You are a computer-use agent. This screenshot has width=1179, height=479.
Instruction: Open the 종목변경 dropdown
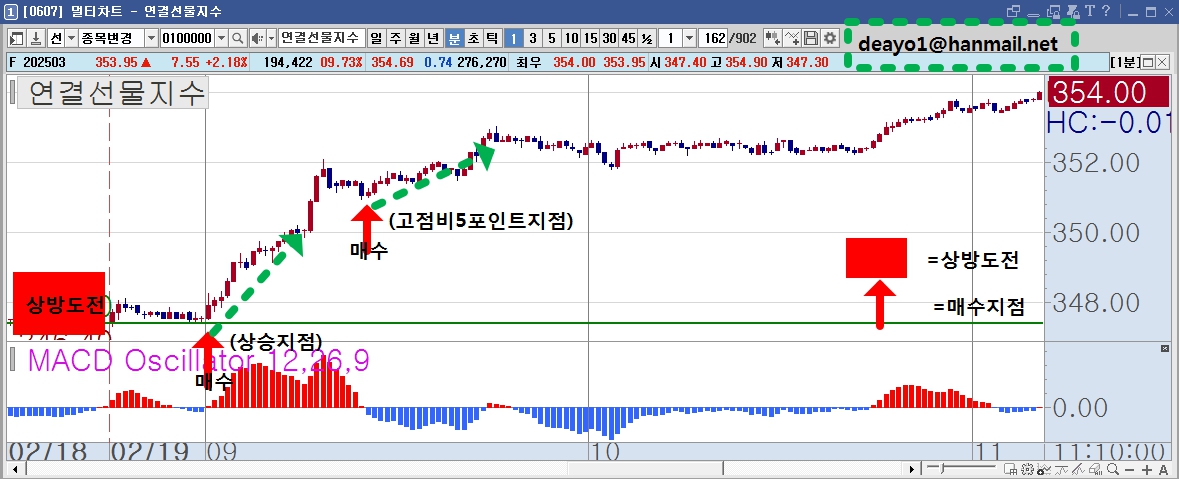[x=150, y=38]
